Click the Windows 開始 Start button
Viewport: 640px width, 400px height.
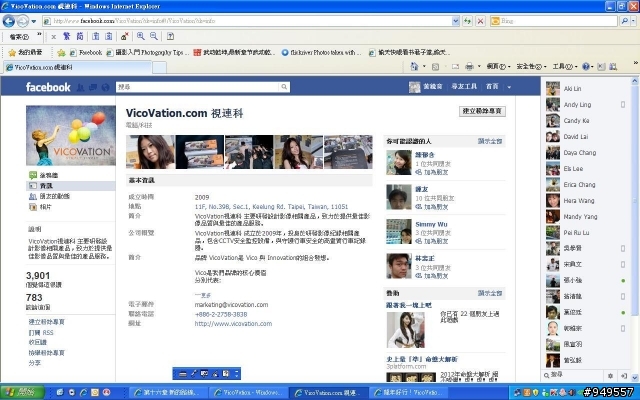click(x=22, y=392)
